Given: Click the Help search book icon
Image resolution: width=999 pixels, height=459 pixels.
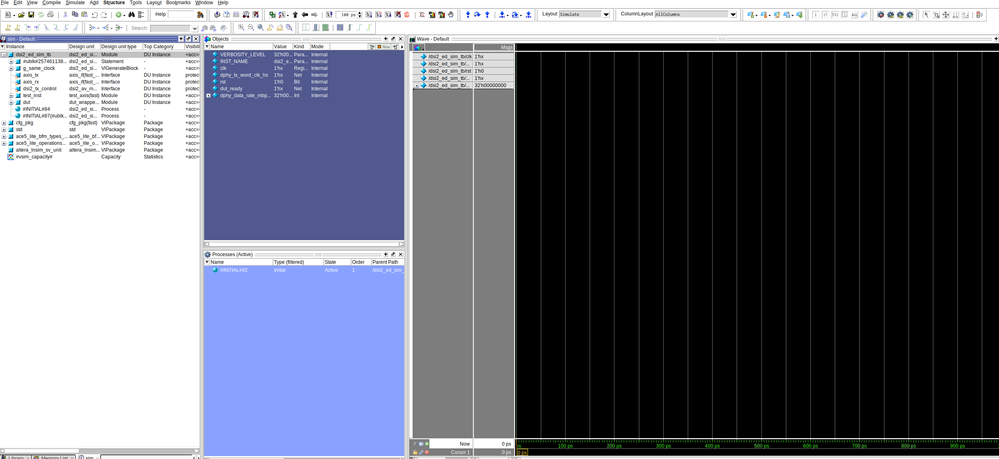Looking at the screenshot, I should 200,14.
